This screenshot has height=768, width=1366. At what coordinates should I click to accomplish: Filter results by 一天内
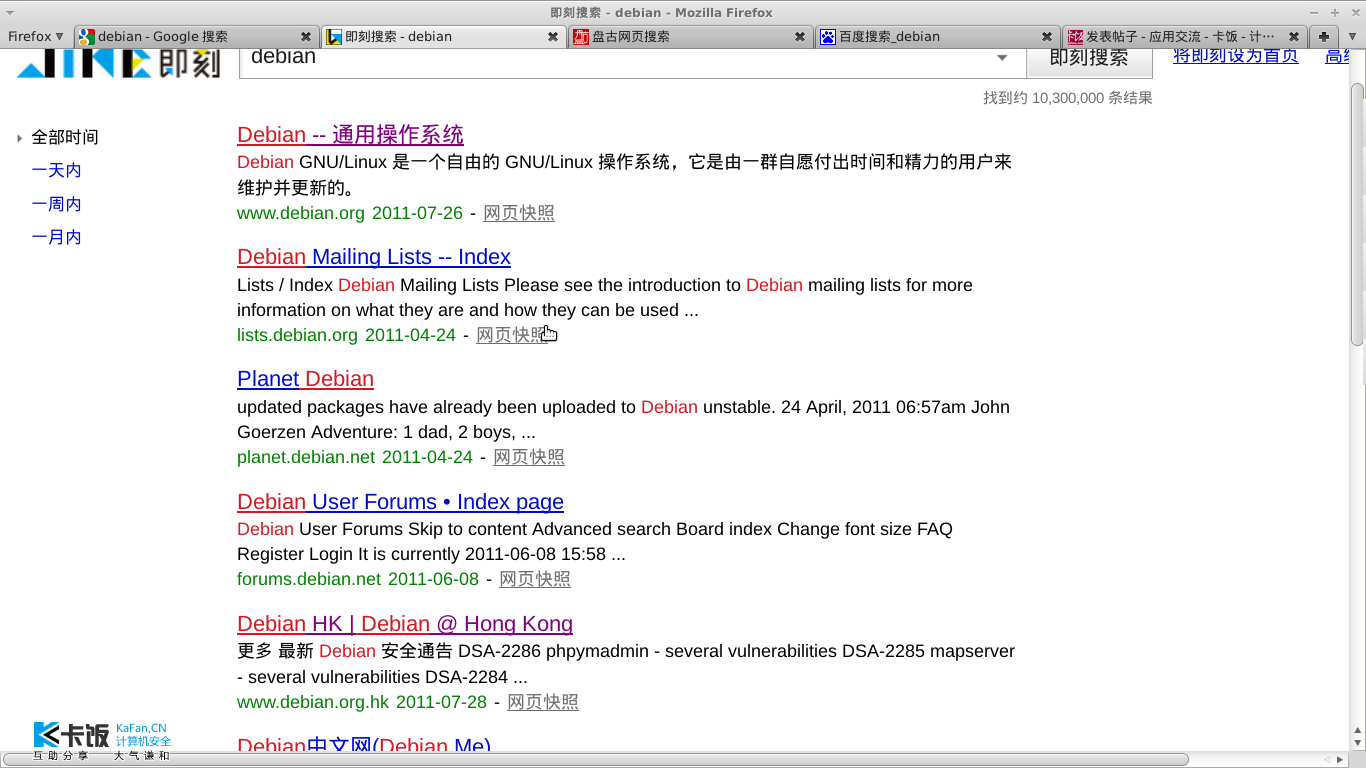[x=56, y=171]
